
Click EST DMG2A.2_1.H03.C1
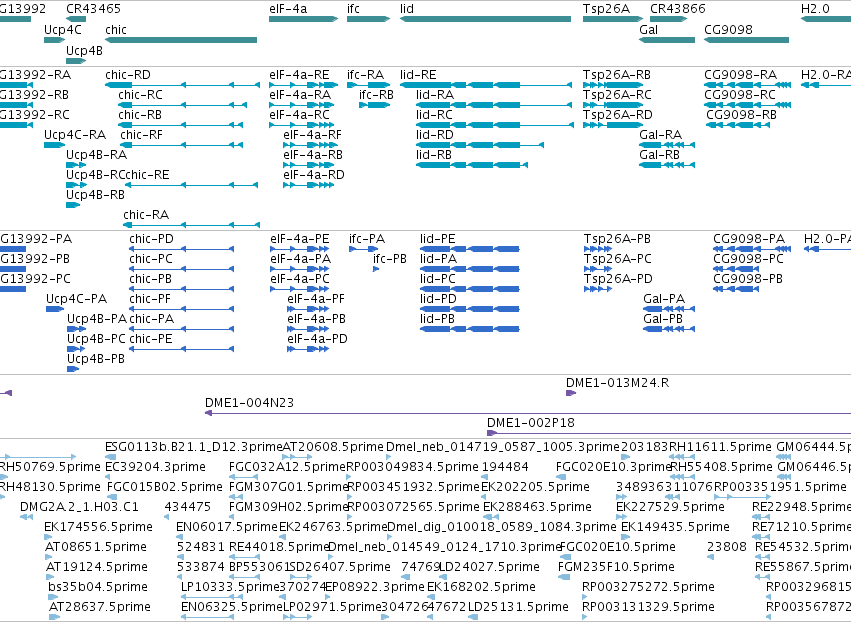click(27, 517)
